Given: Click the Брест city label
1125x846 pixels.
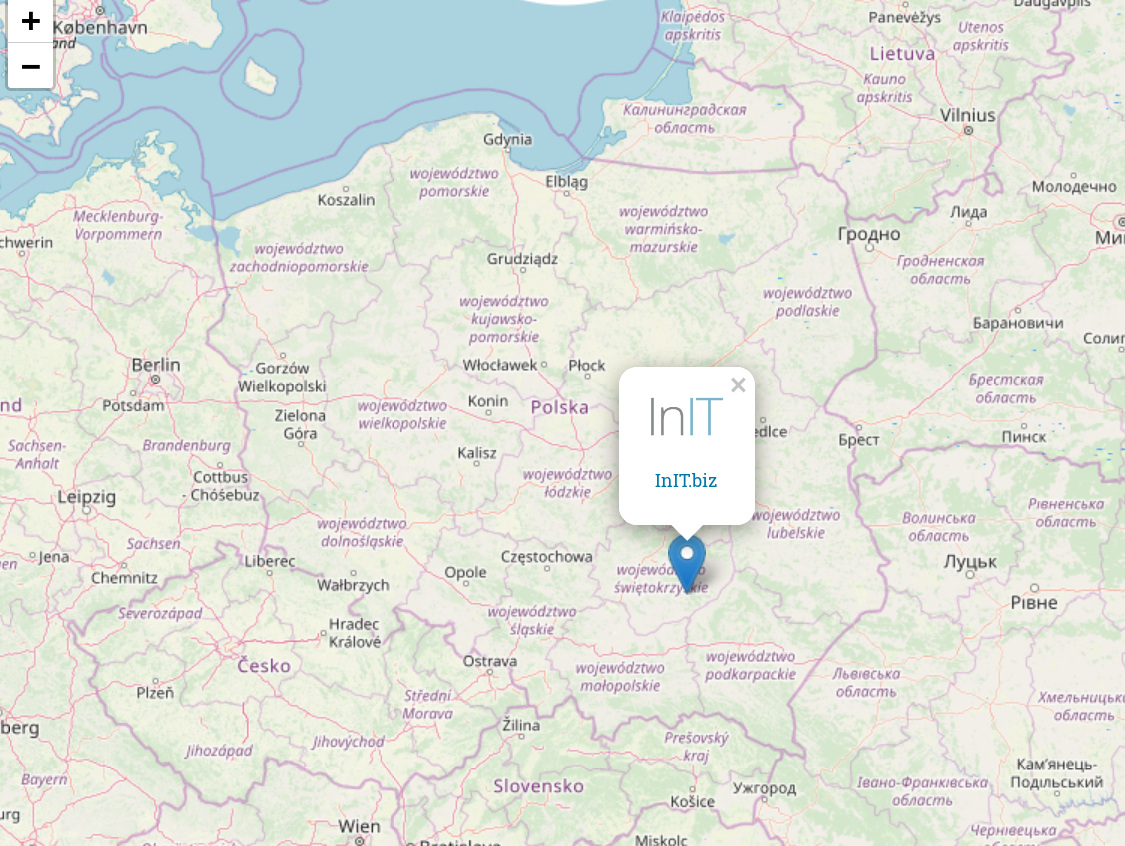Looking at the screenshot, I should 858,440.
